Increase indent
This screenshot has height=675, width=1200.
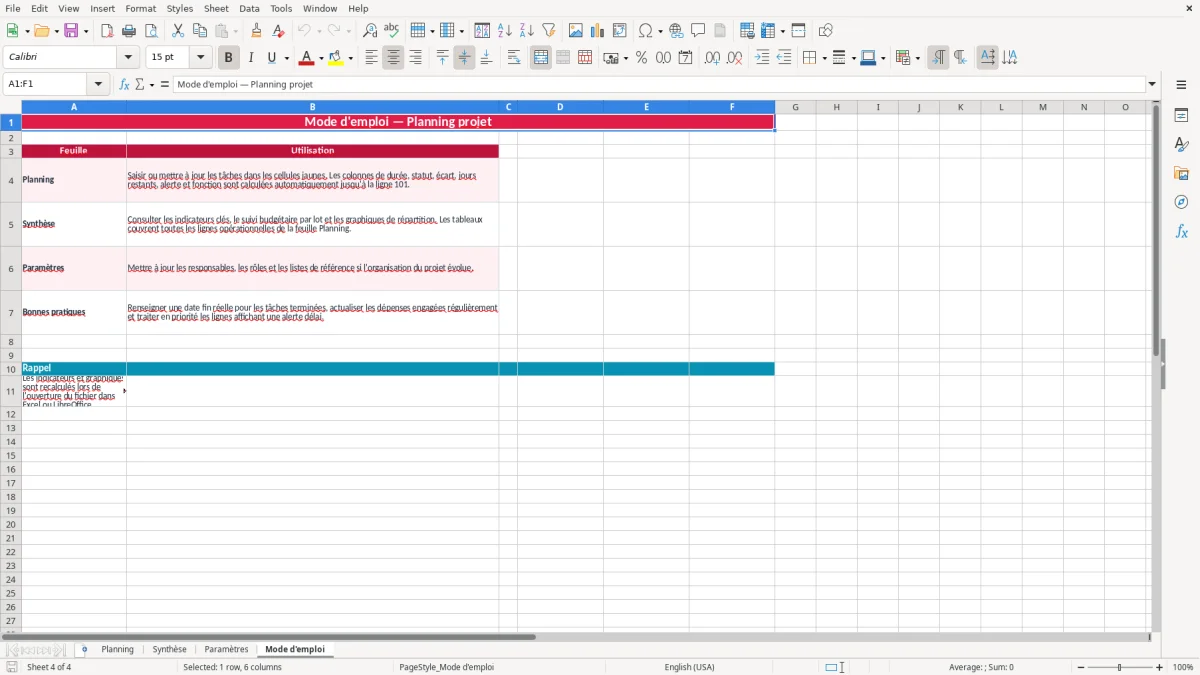(x=762, y=58)
